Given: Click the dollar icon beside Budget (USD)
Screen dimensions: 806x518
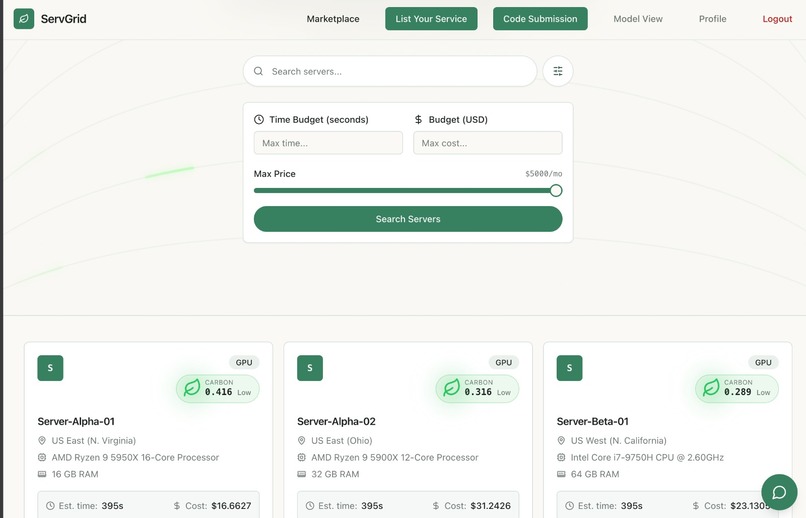Looking at the screenshot, I should 418,120.
